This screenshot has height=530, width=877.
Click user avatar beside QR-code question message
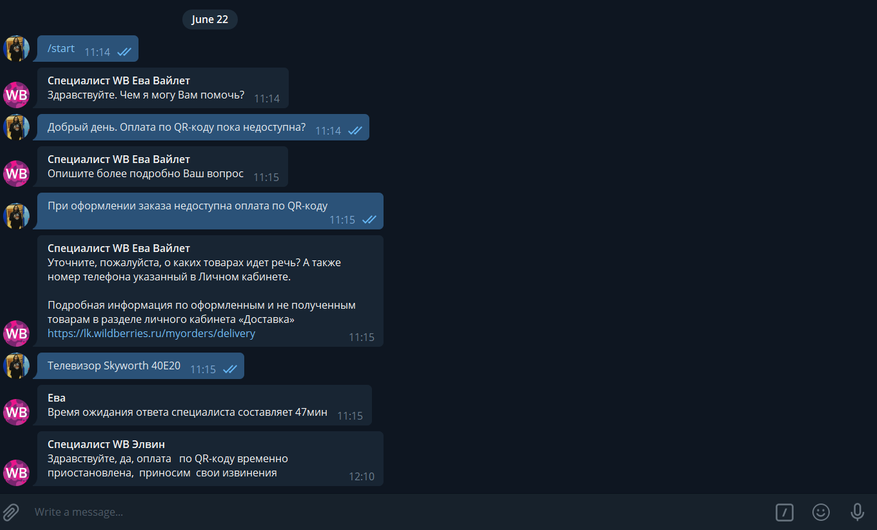[x=16, y=127]
